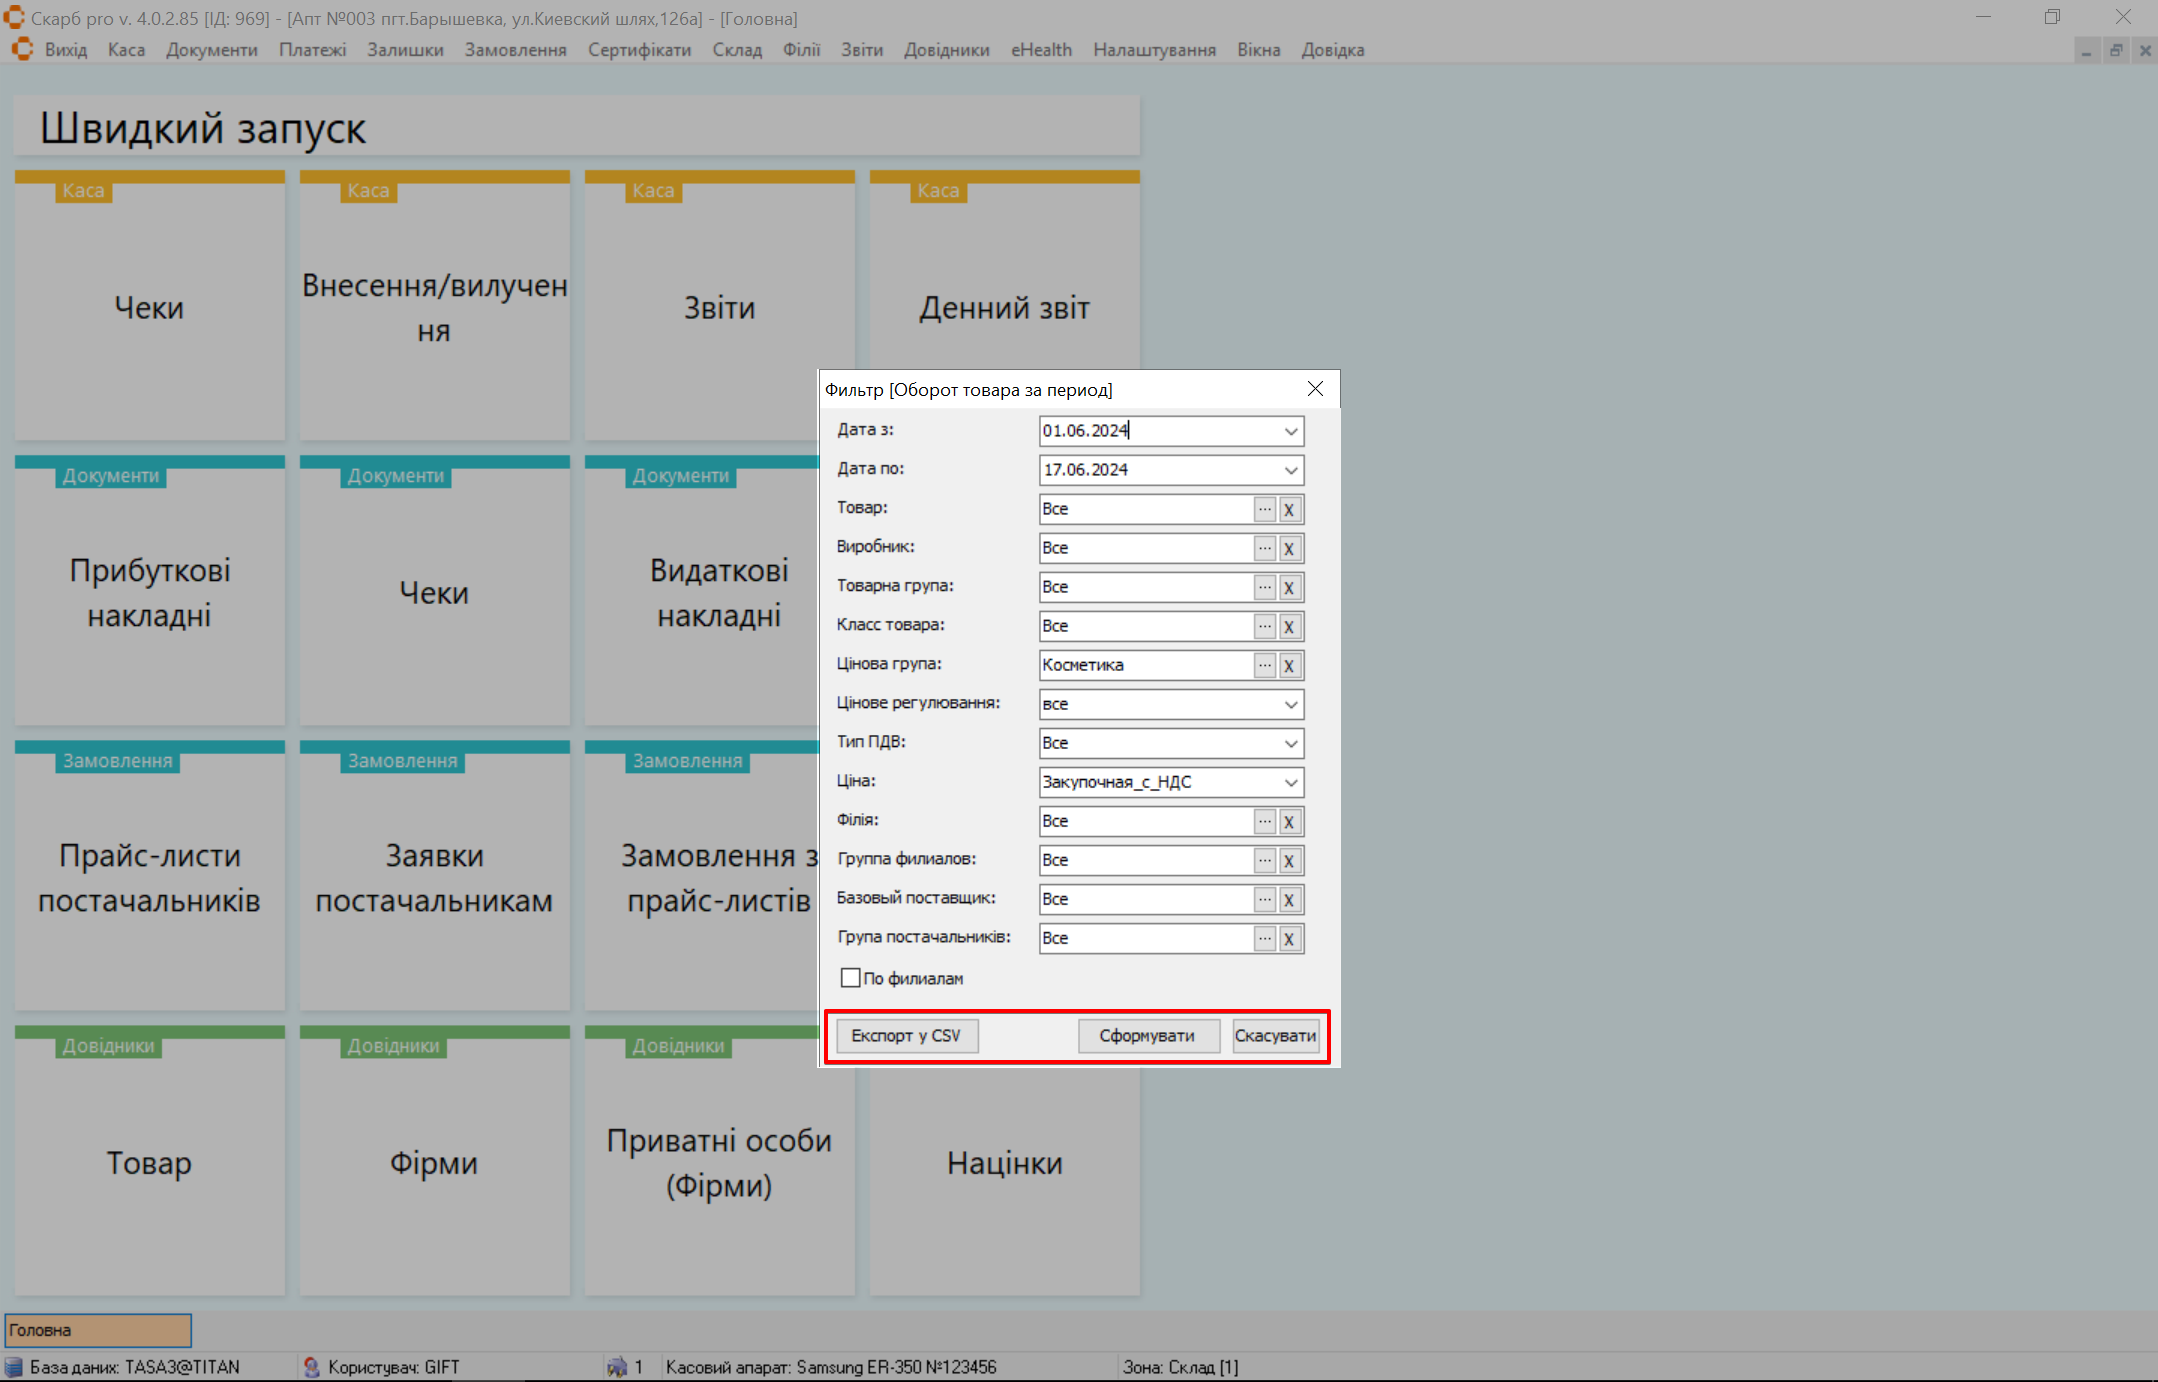
Task: Open the Цінове регулювання dropdown
Action: point(1291,704)
